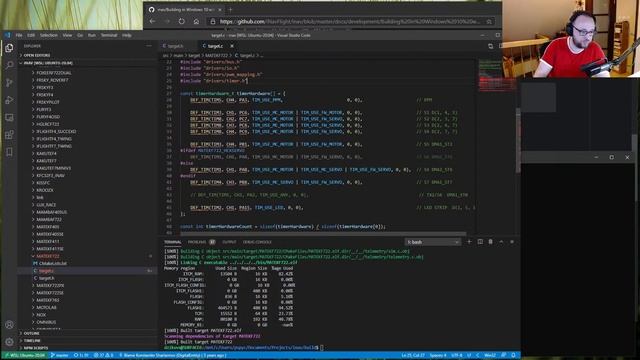Open the Explorer view in activity bar

(x=9, y=48)
